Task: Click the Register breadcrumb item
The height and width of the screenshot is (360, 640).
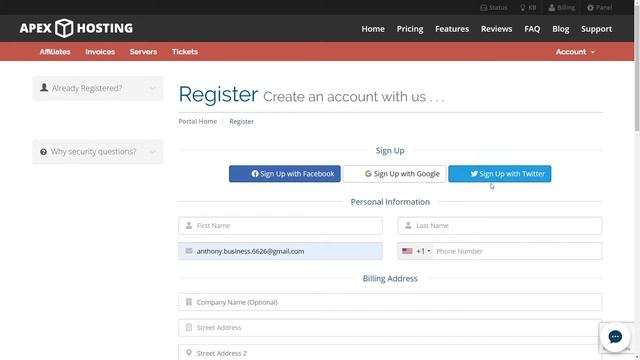Action: (x=241, y=121)
